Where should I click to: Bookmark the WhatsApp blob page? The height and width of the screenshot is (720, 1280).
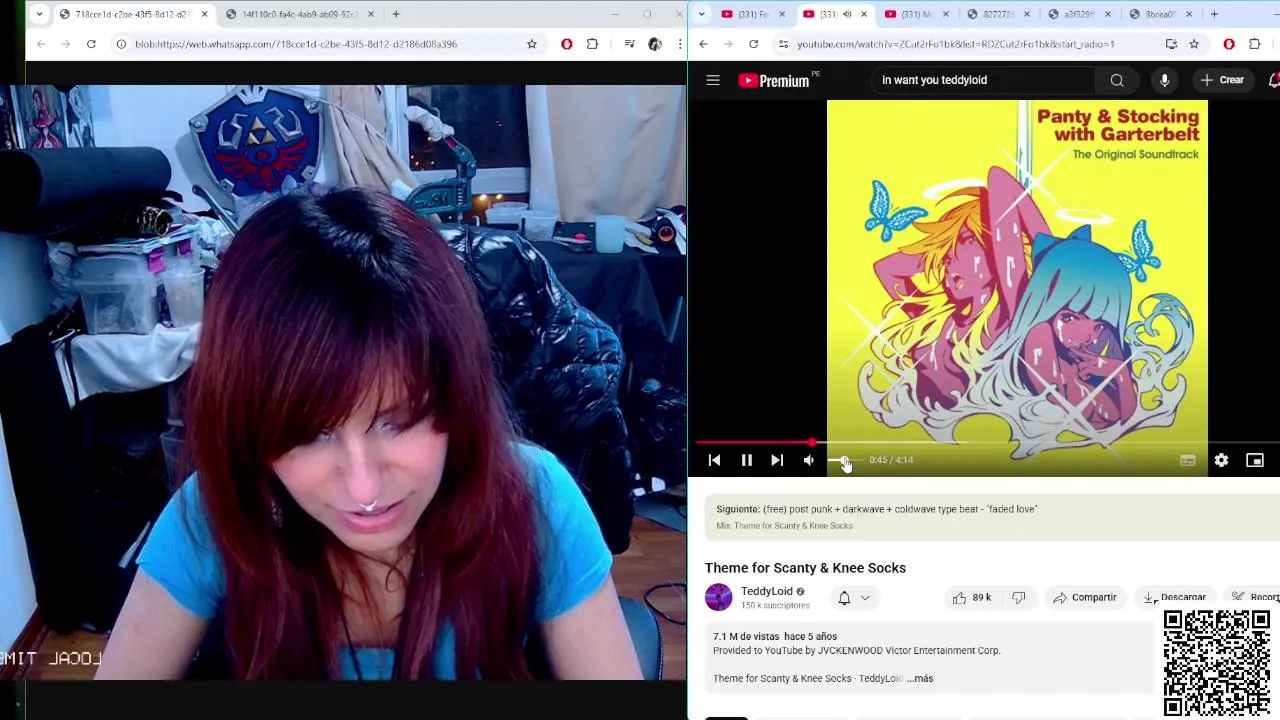pyautogui.click(x=532, y=44)
